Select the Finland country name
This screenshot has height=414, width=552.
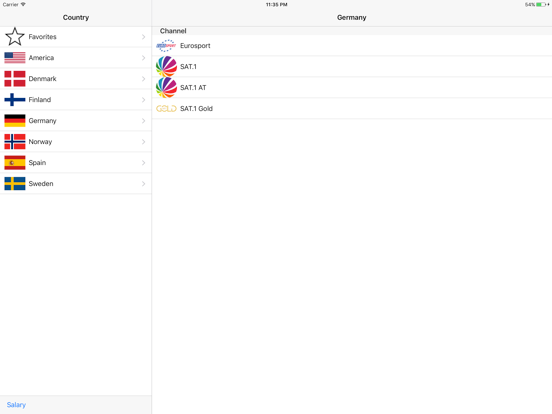40,100
